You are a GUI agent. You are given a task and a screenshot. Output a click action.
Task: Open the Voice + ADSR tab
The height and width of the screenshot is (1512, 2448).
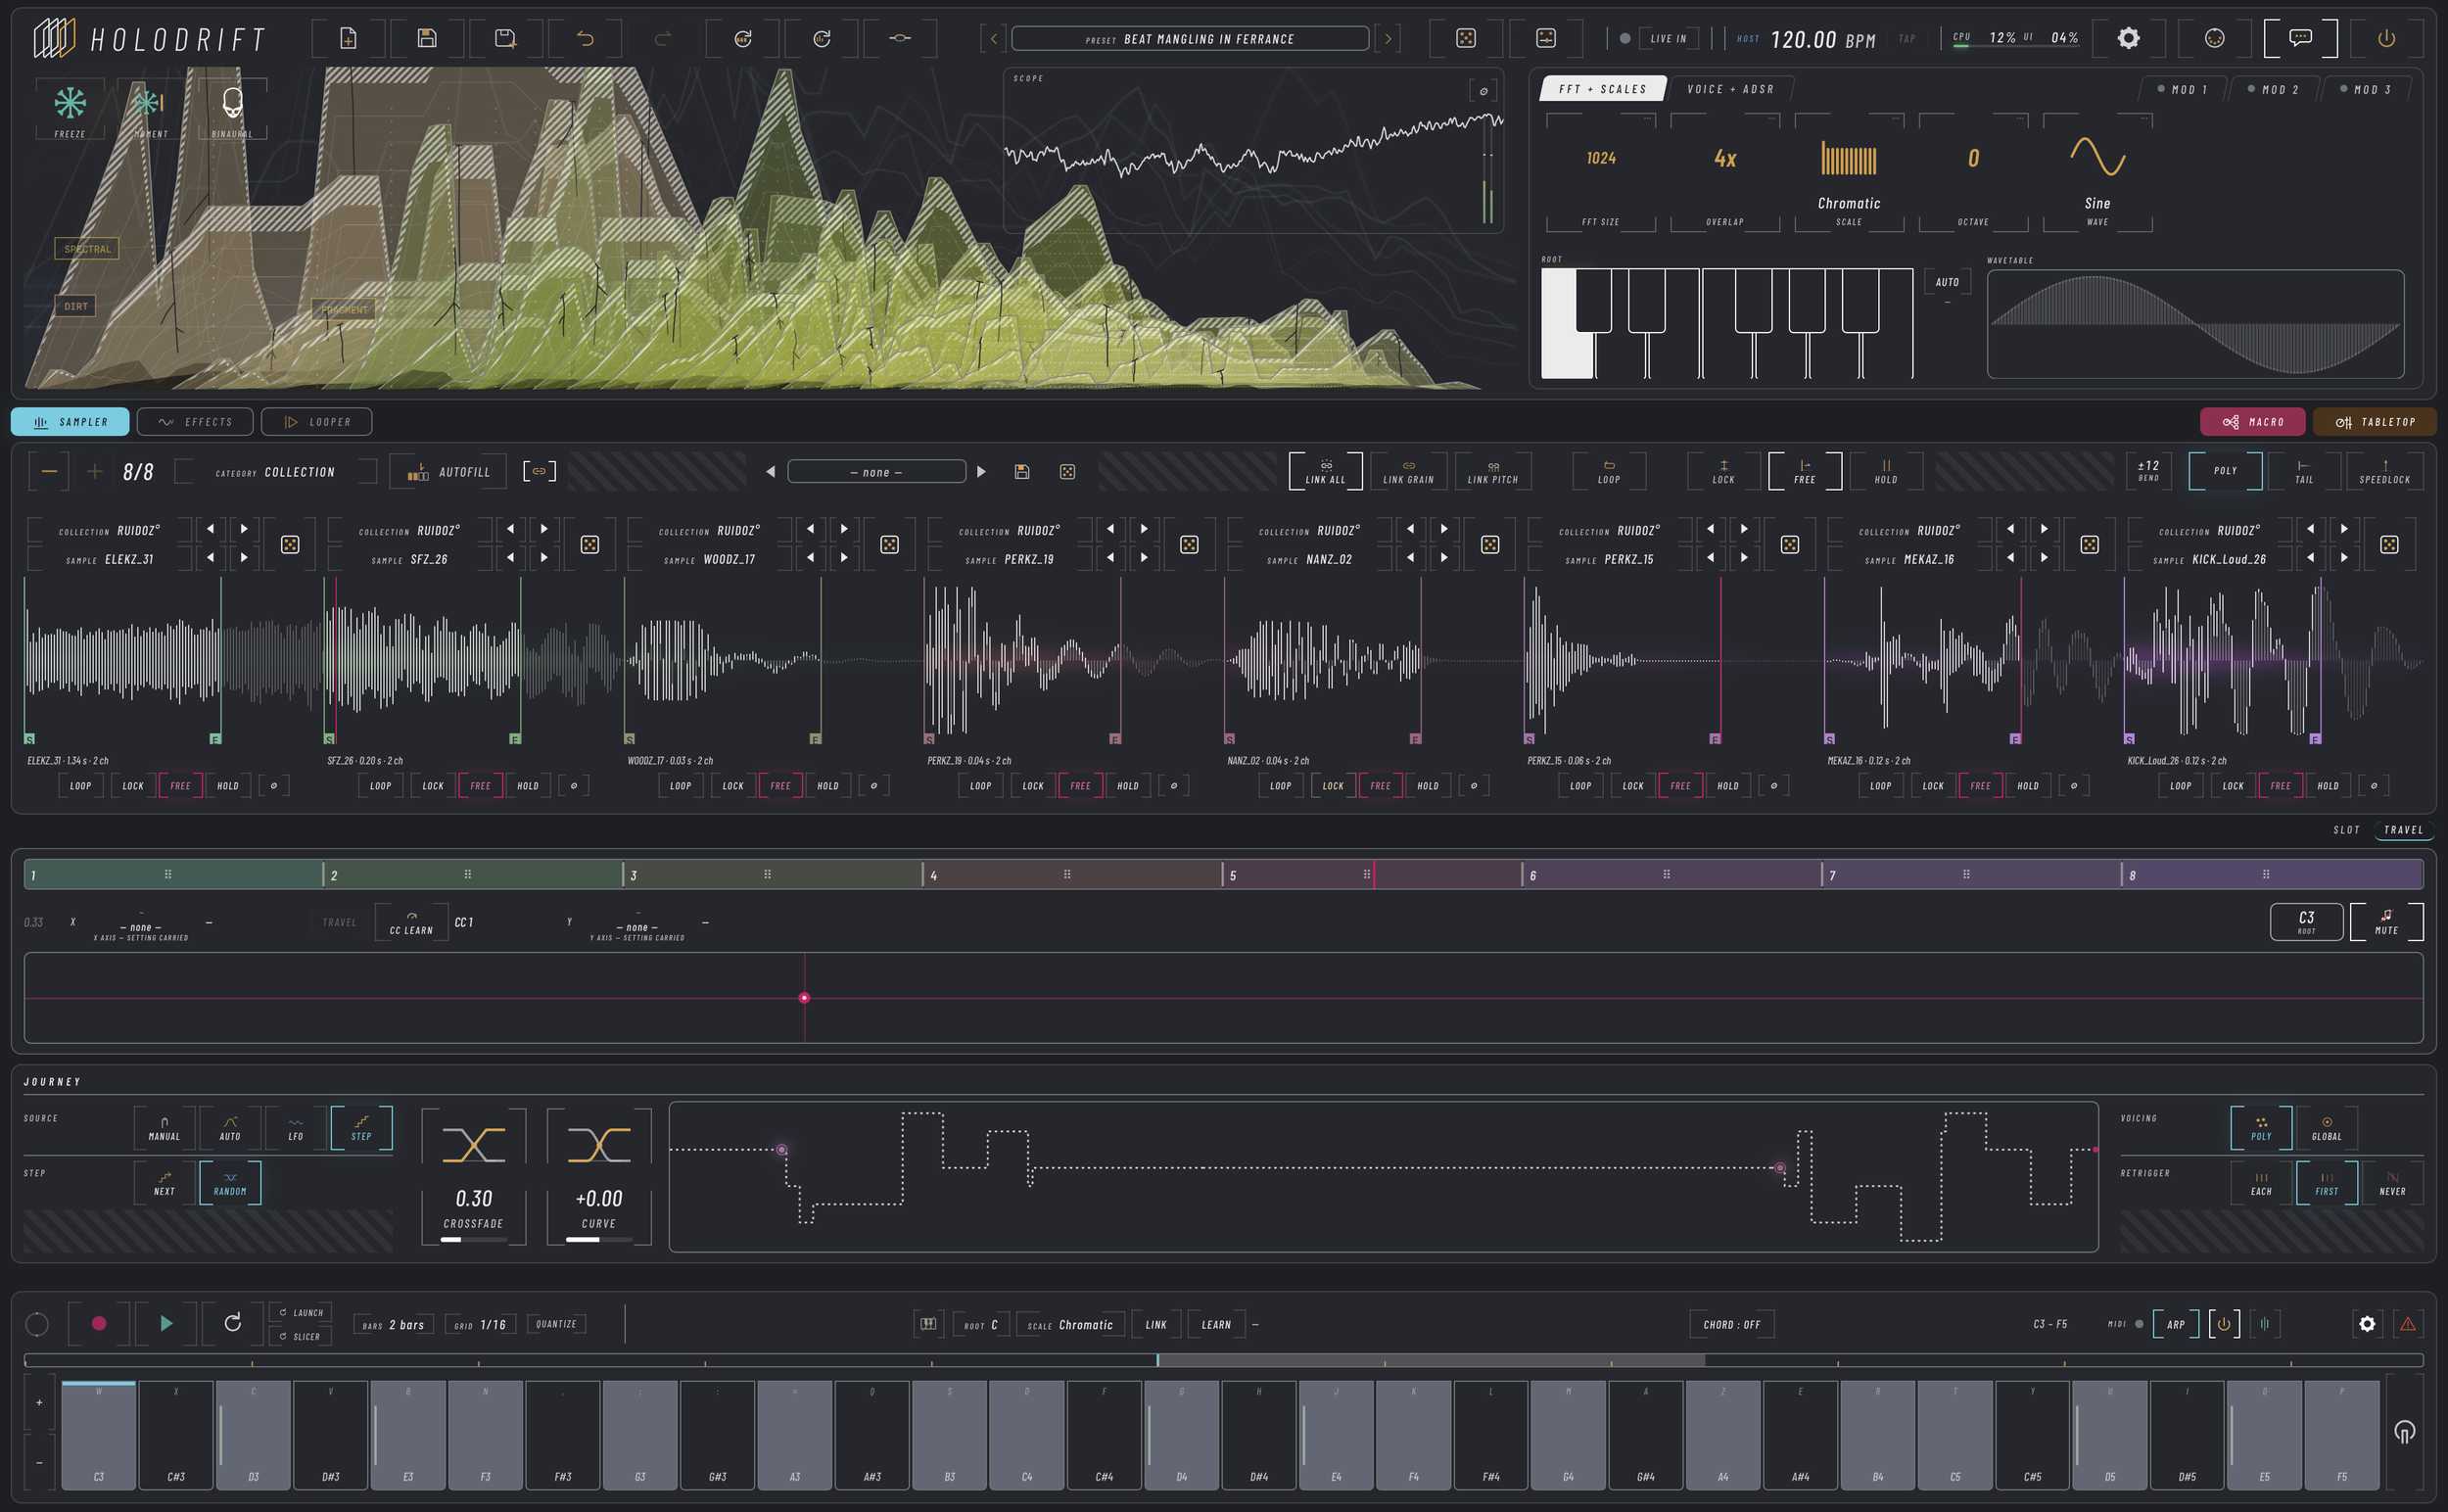(x=1730, y=89)
